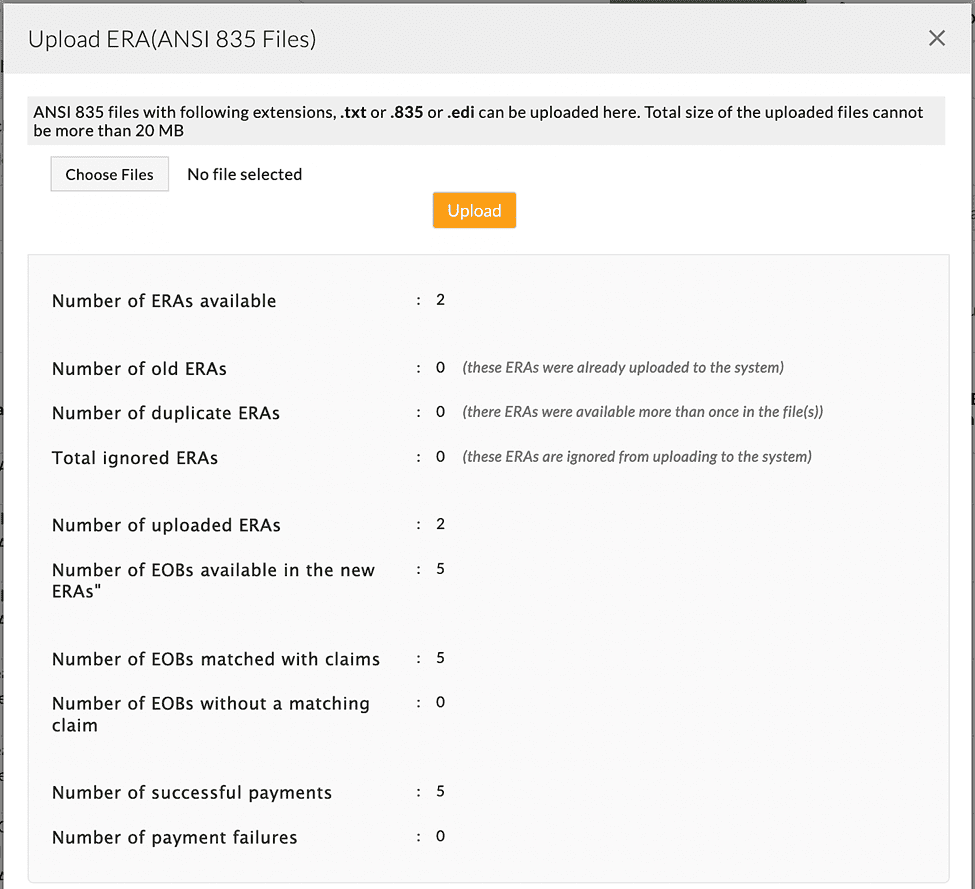Select 'Number of EOBs matched with claims' text

tap(216, 659)
